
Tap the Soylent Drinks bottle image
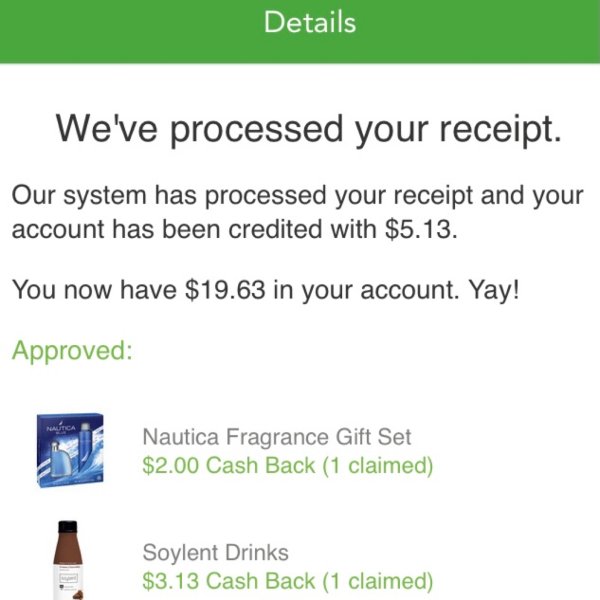tap(68, 560)
